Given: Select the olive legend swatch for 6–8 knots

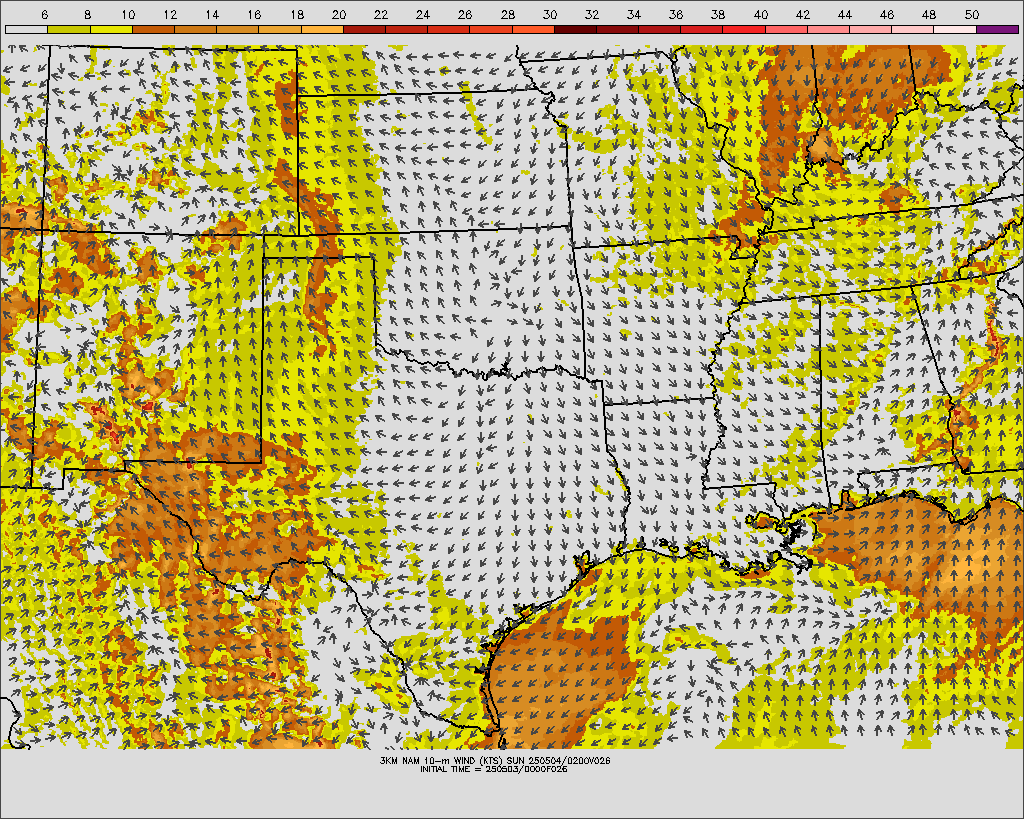Looking at the screenshot, I should pos(69,29).
